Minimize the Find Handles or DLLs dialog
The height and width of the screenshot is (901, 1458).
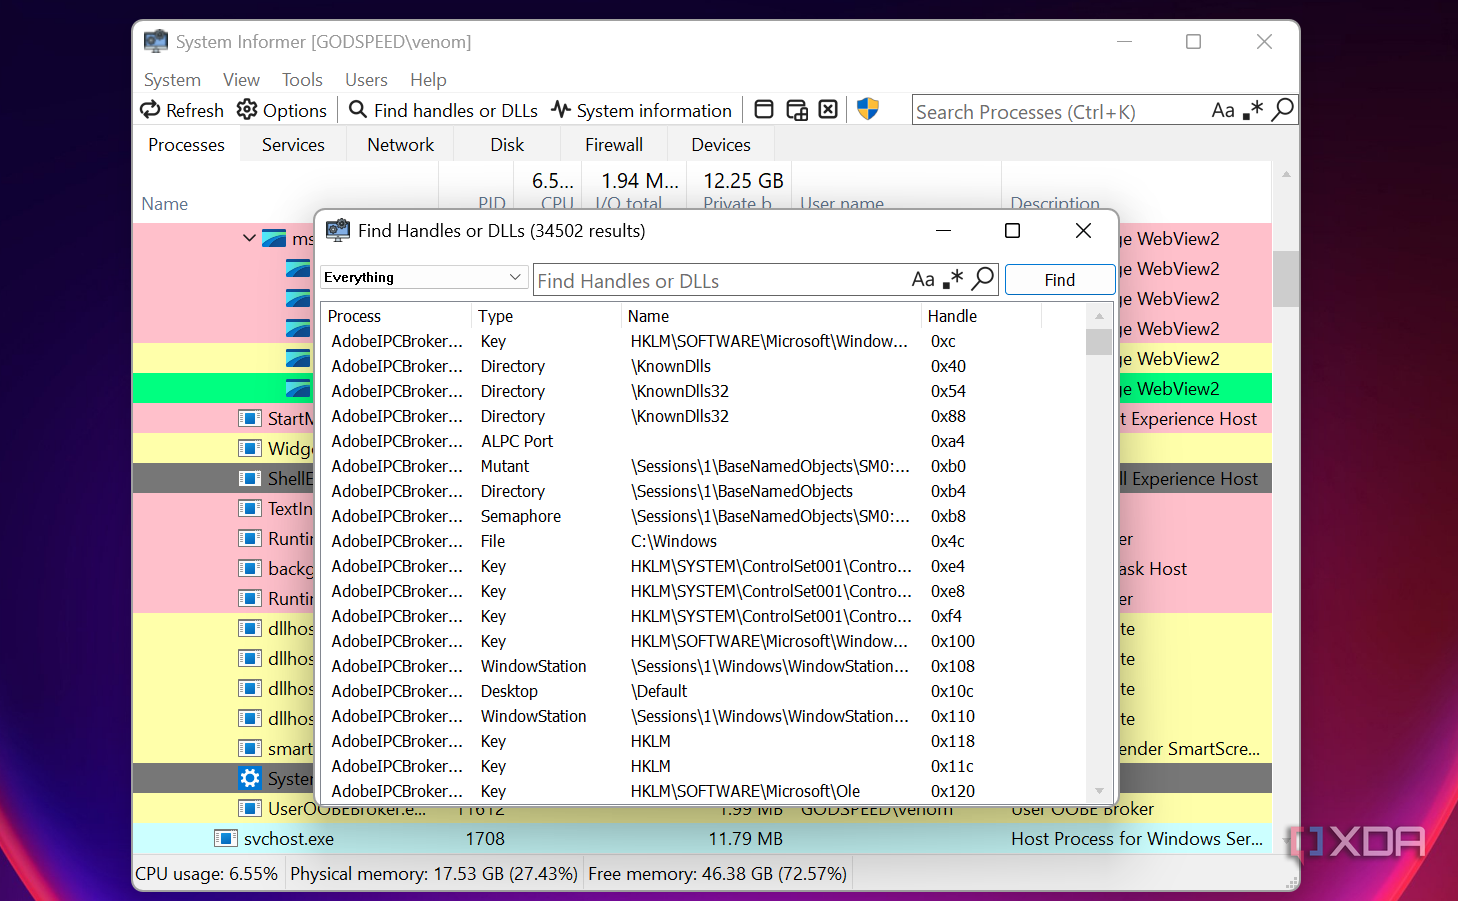(943, 231)
